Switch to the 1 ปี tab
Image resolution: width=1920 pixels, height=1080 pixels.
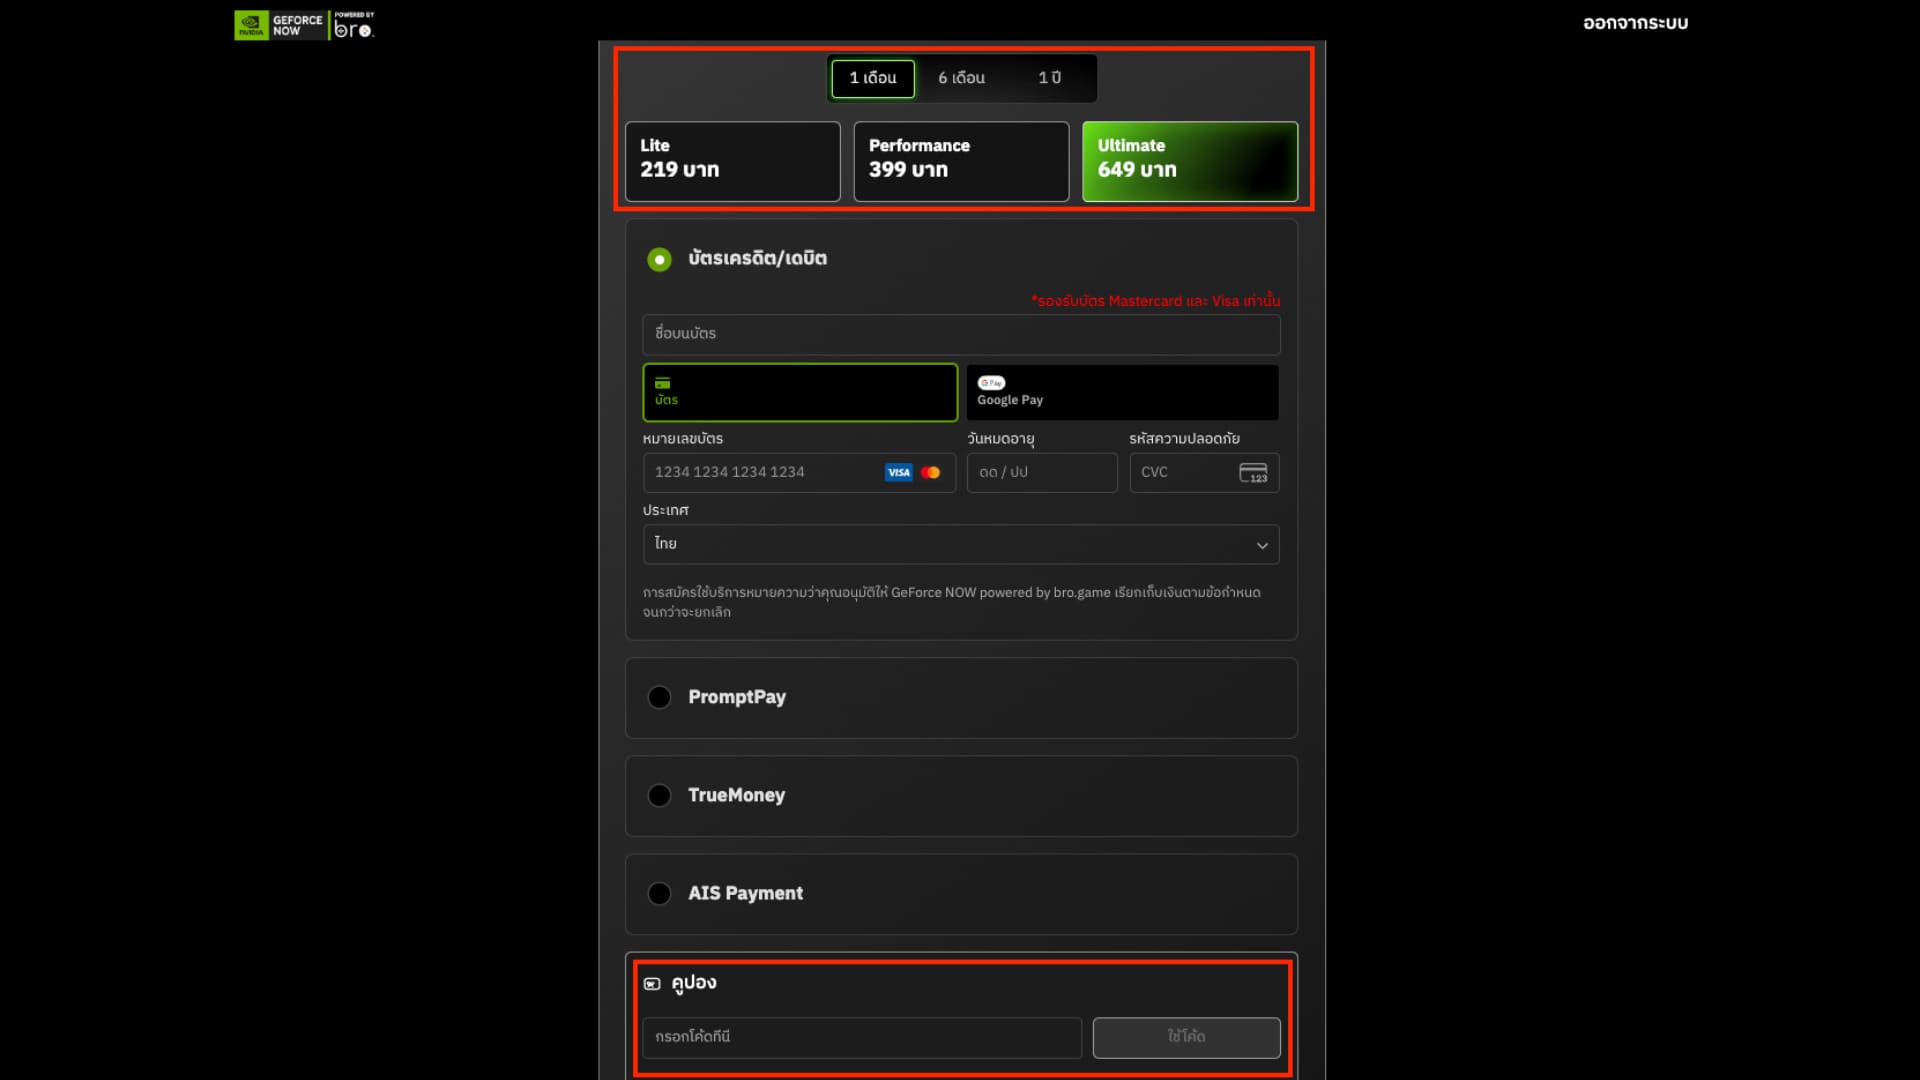tap(1049, 78)
